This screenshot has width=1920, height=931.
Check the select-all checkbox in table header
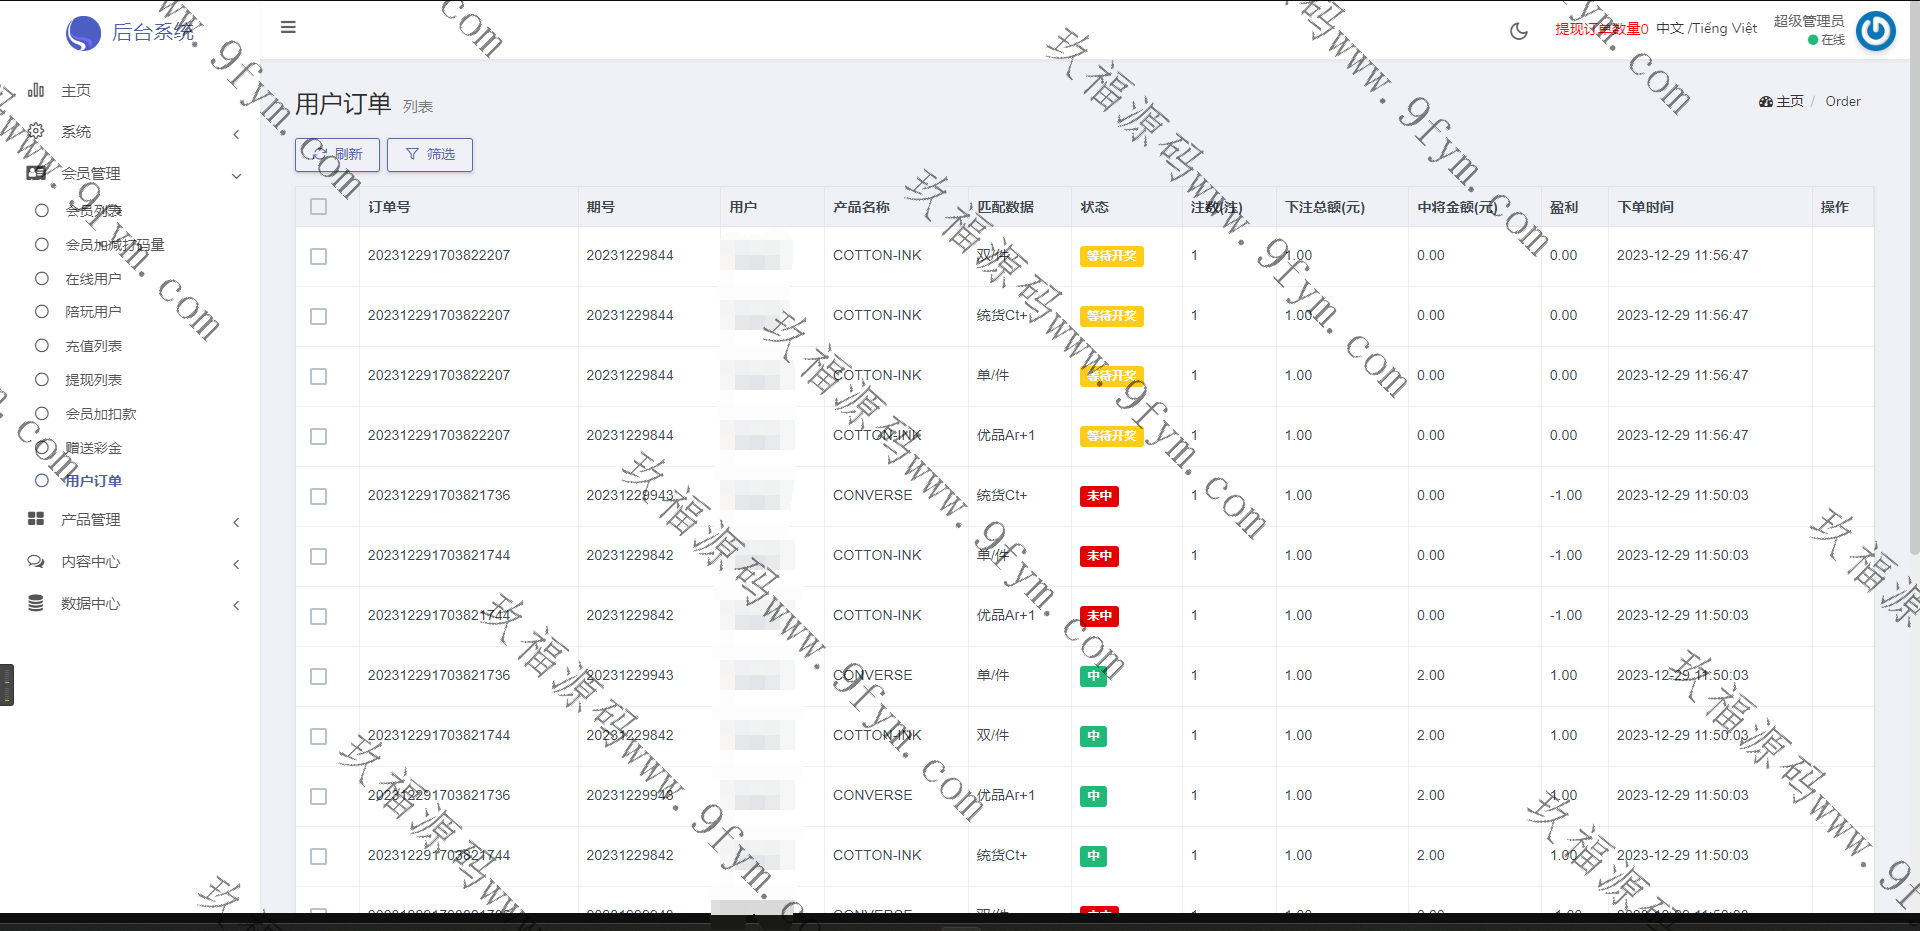318,207
